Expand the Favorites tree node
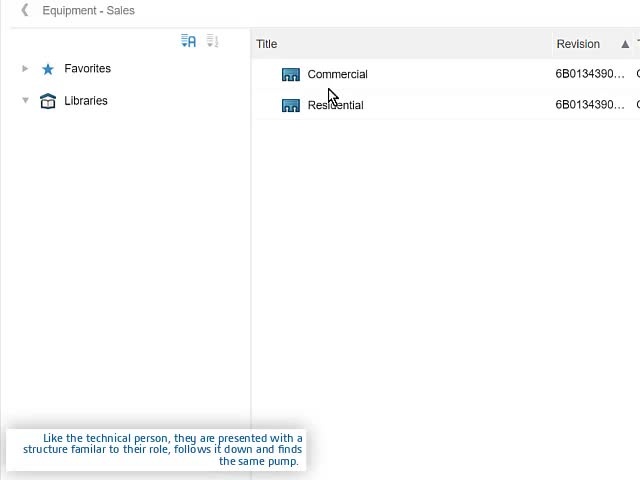Viewport: 640px width, 480px height. (x=25, y=69)
